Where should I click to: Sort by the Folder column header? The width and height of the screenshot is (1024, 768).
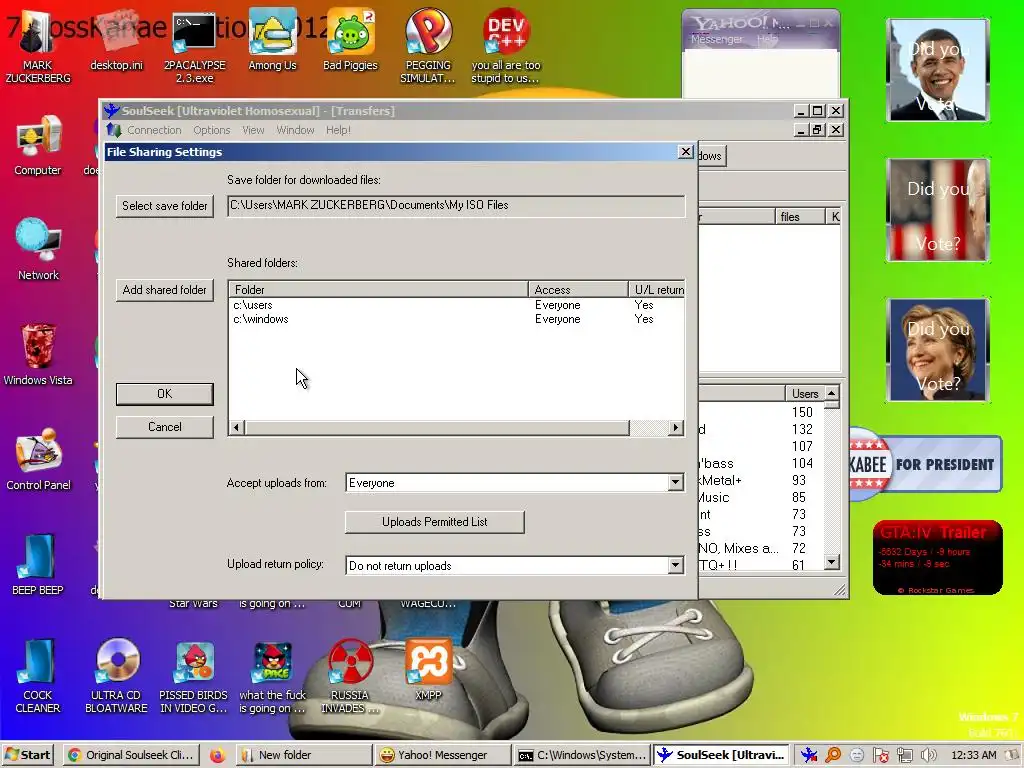[x=378, y=289]
